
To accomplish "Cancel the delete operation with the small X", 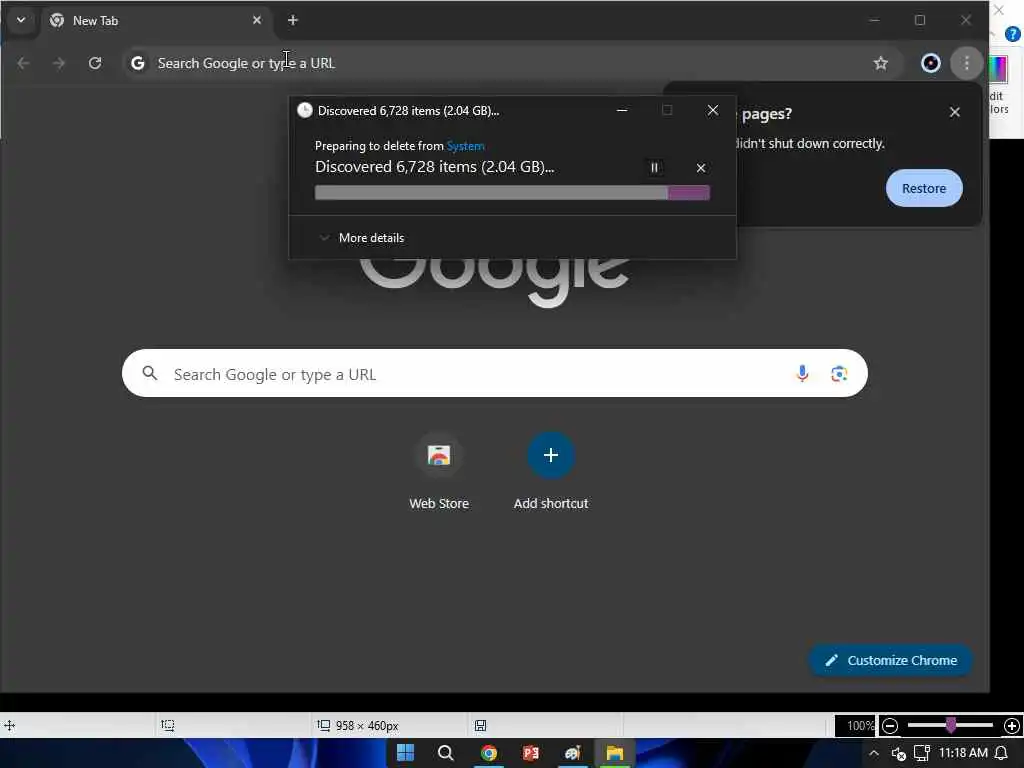I will (x=701, y=168).
